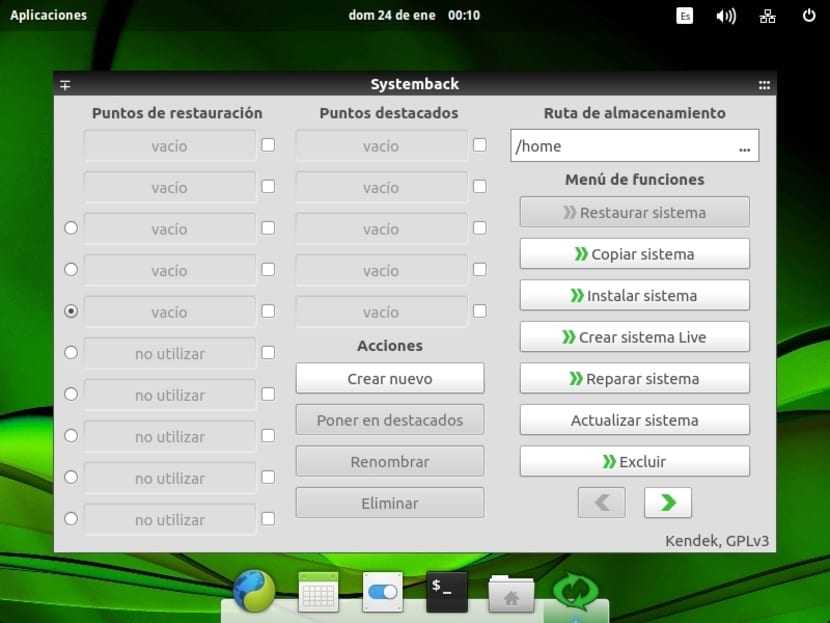Tick the first restore point checkbox
This screenshot has height=623, width=830.
coord(268,145)
